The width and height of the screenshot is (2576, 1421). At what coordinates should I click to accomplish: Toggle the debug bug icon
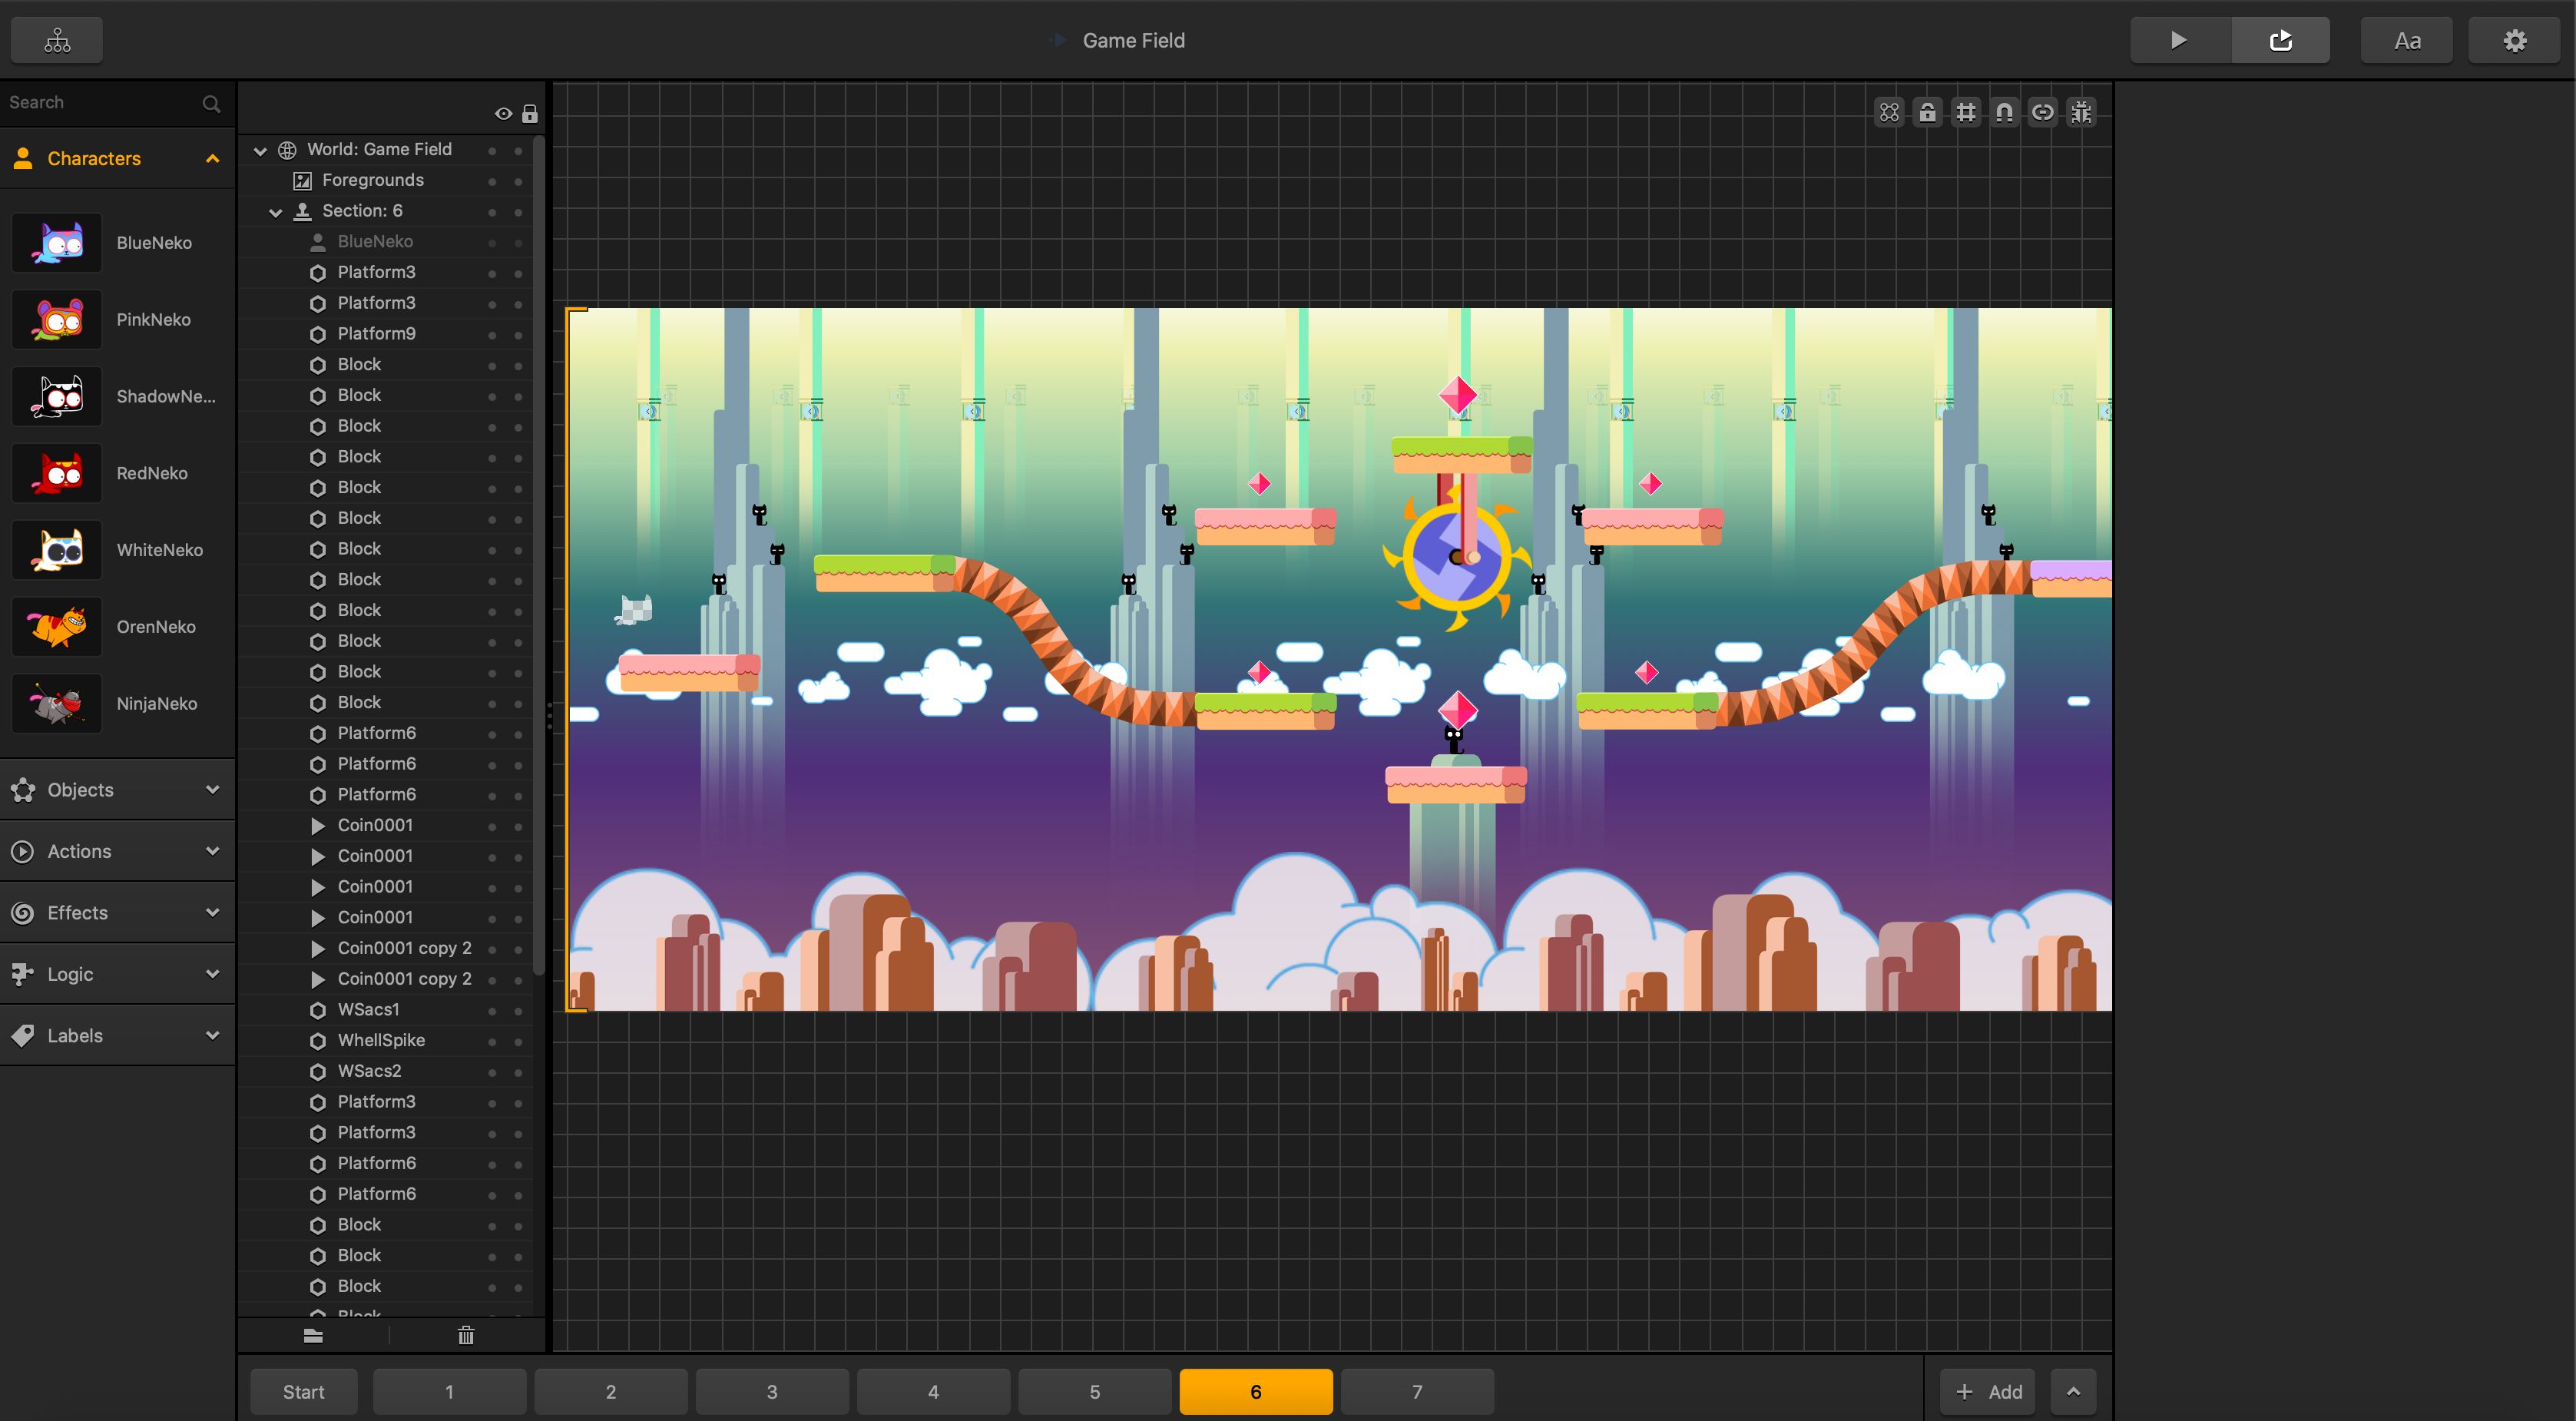pyautogui.click(x=2081, y=112)
